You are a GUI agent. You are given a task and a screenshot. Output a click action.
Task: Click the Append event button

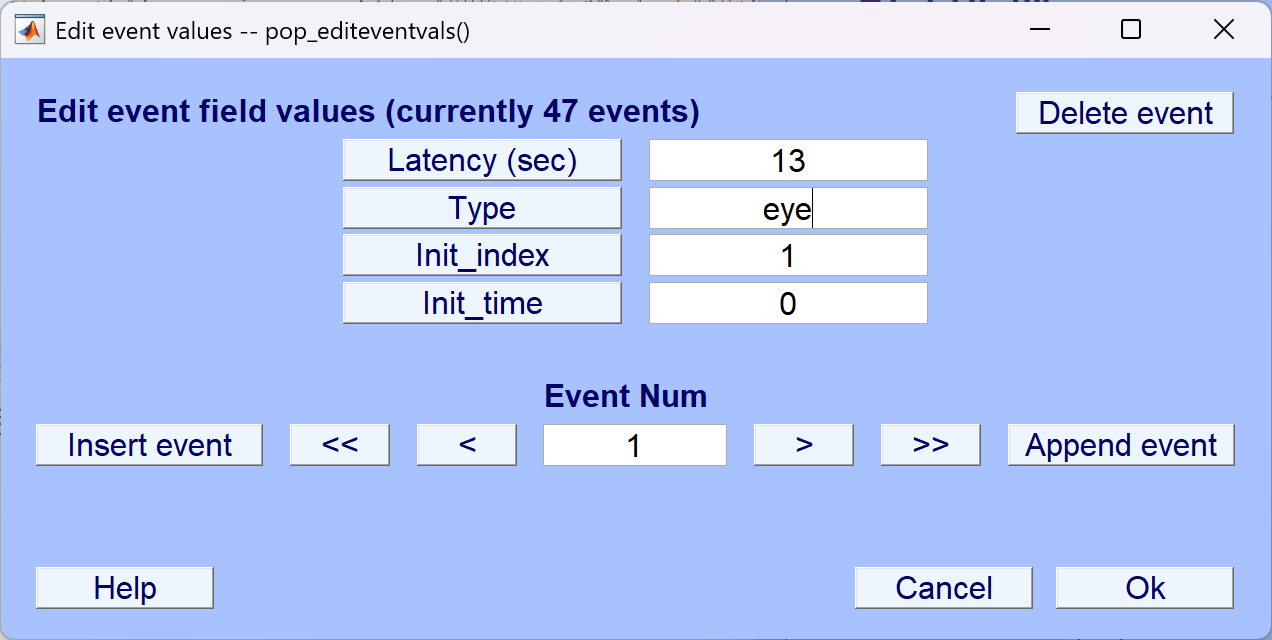click(x=1121, y=445)
